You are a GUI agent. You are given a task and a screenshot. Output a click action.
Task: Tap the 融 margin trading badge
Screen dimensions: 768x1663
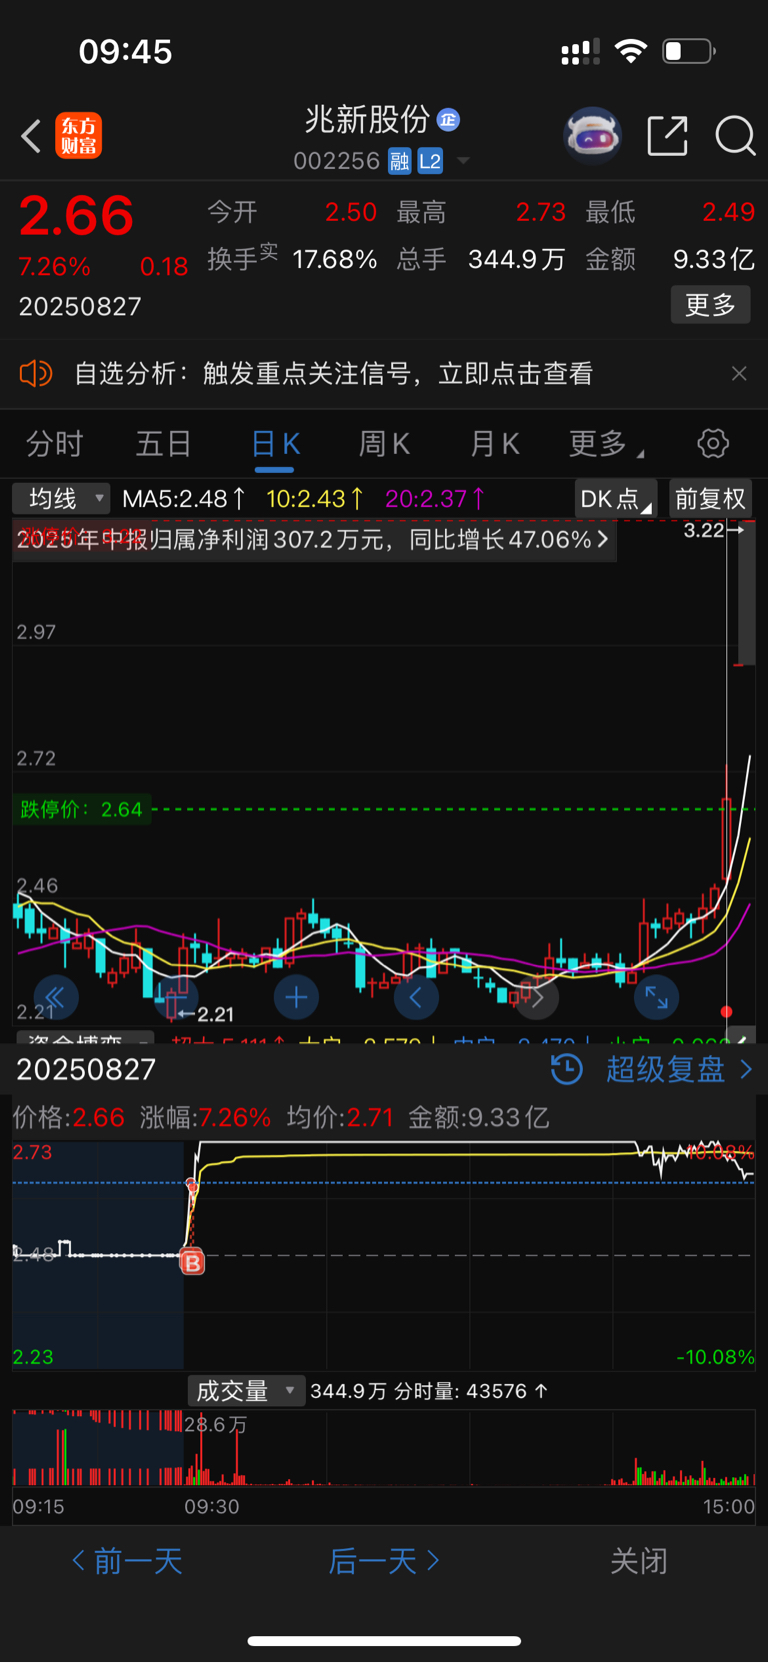(400, 161)
